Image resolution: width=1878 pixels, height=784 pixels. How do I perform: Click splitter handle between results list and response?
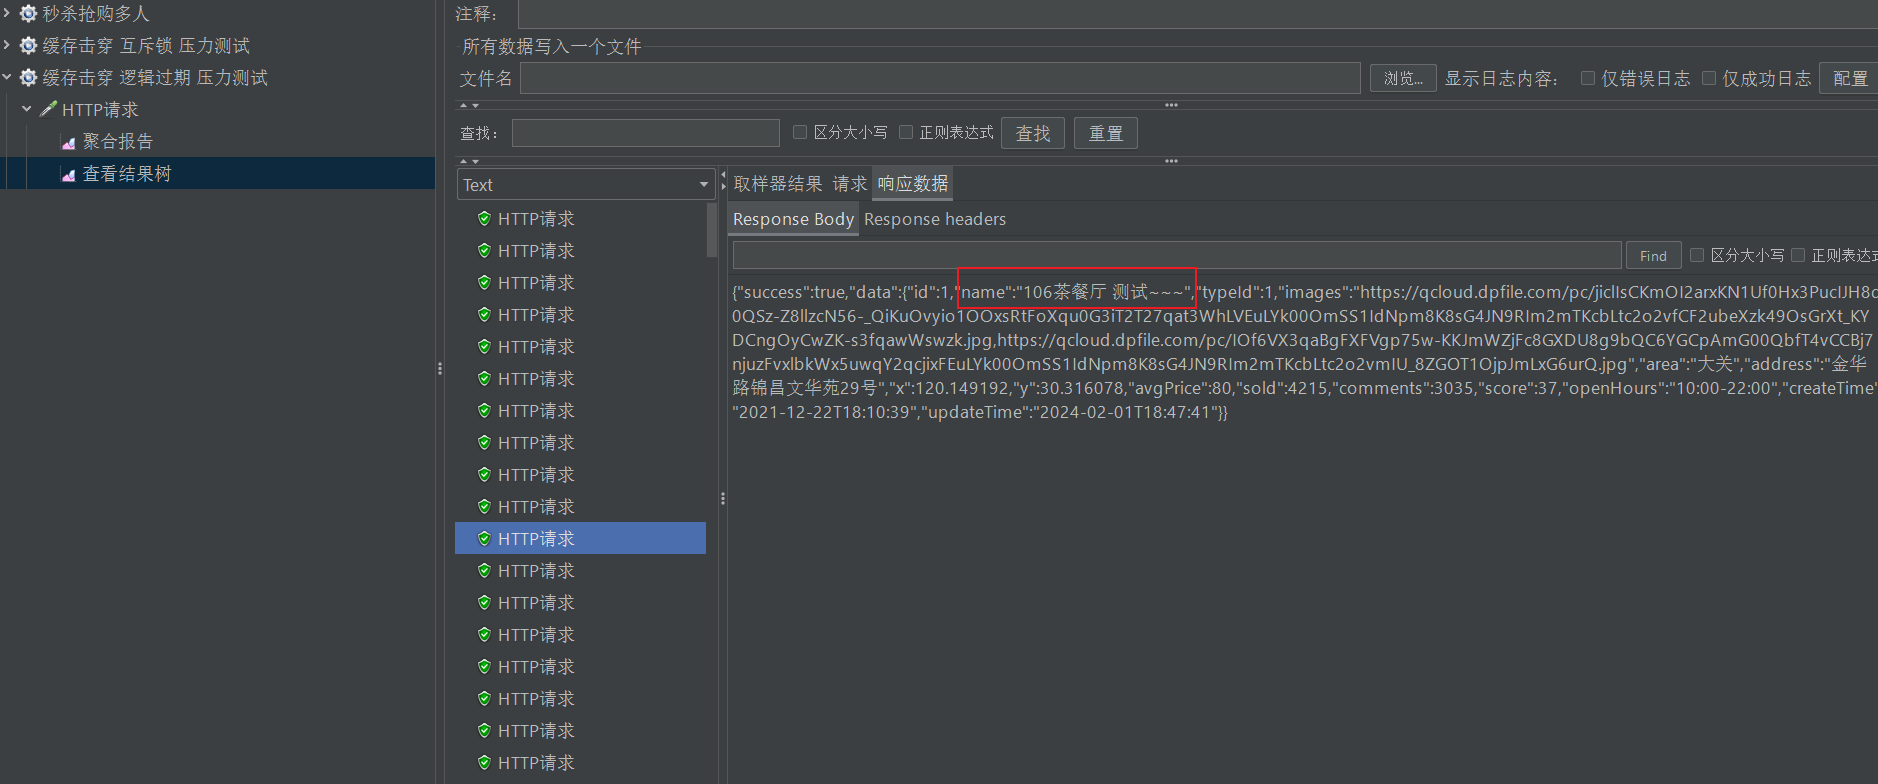(722, 498)
